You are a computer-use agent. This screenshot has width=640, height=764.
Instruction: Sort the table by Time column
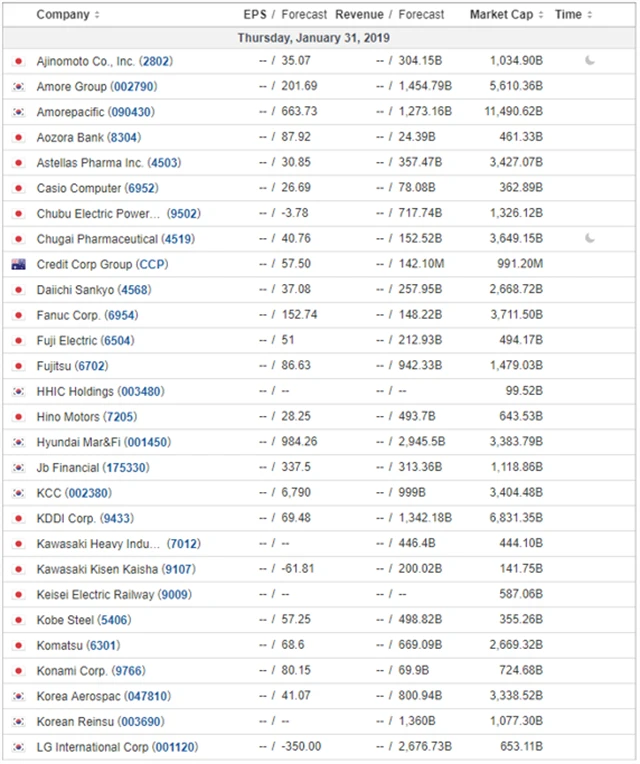coord(573,15)
